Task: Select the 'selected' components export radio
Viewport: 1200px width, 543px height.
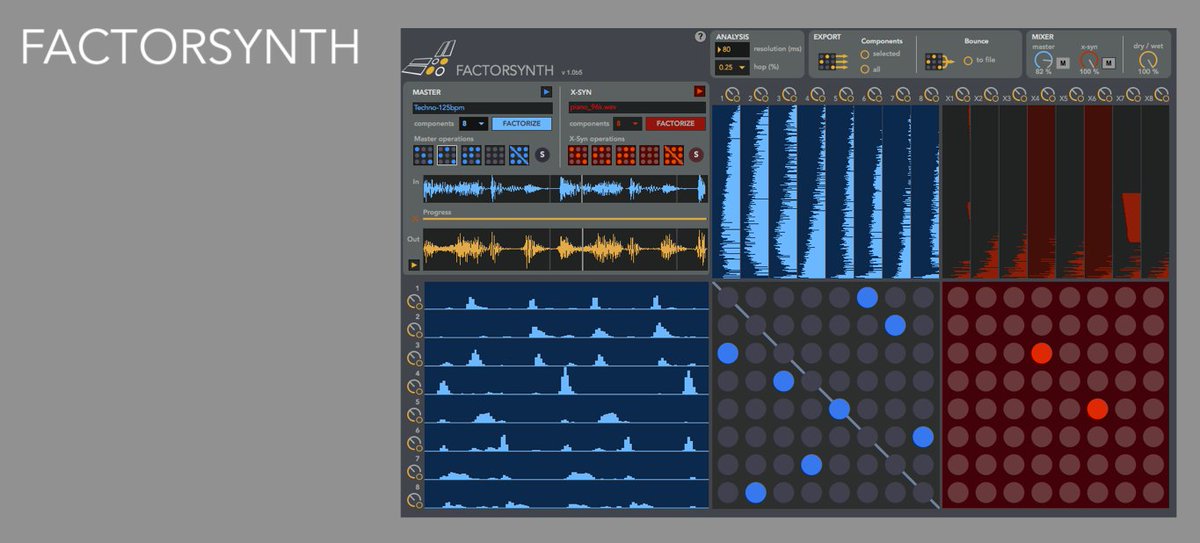Action: point(865,54)
